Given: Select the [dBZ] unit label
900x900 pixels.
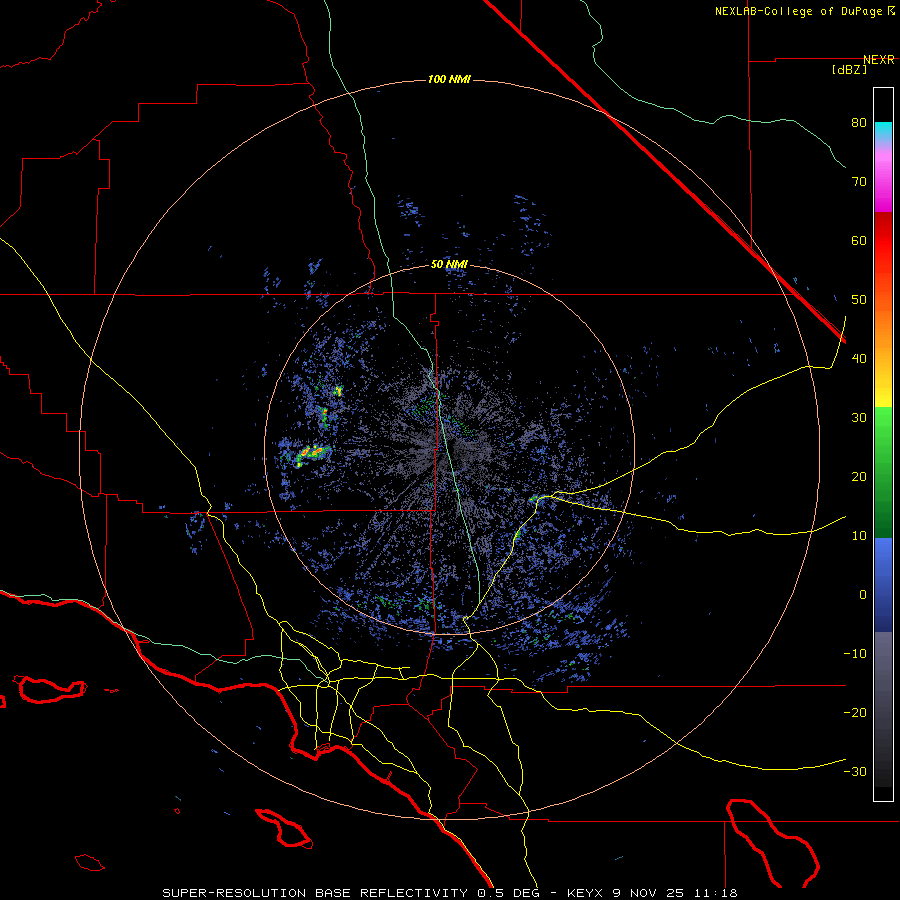Looking at the screenshot, I should pos(849,69).
